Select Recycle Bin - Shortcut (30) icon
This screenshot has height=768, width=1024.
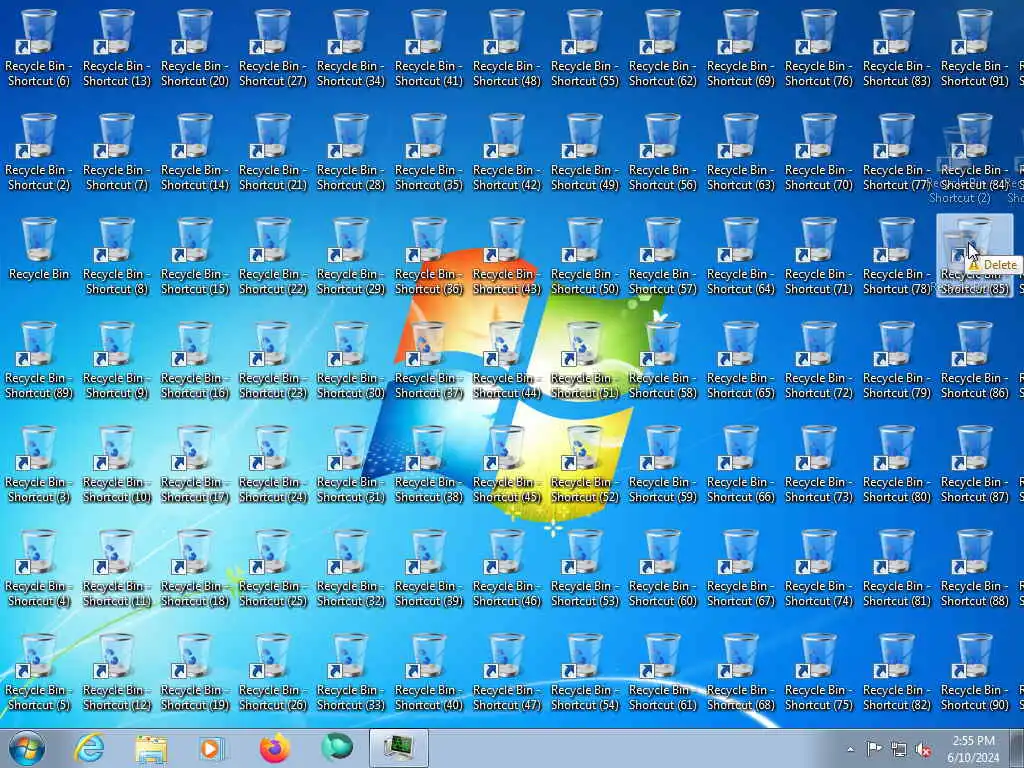coord(351,360)
